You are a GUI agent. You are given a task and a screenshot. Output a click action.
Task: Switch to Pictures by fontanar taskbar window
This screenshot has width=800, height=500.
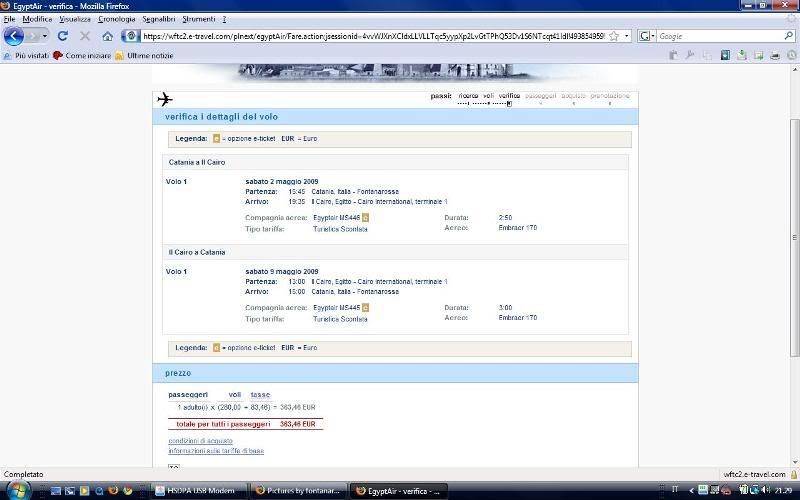pos(299,491)
